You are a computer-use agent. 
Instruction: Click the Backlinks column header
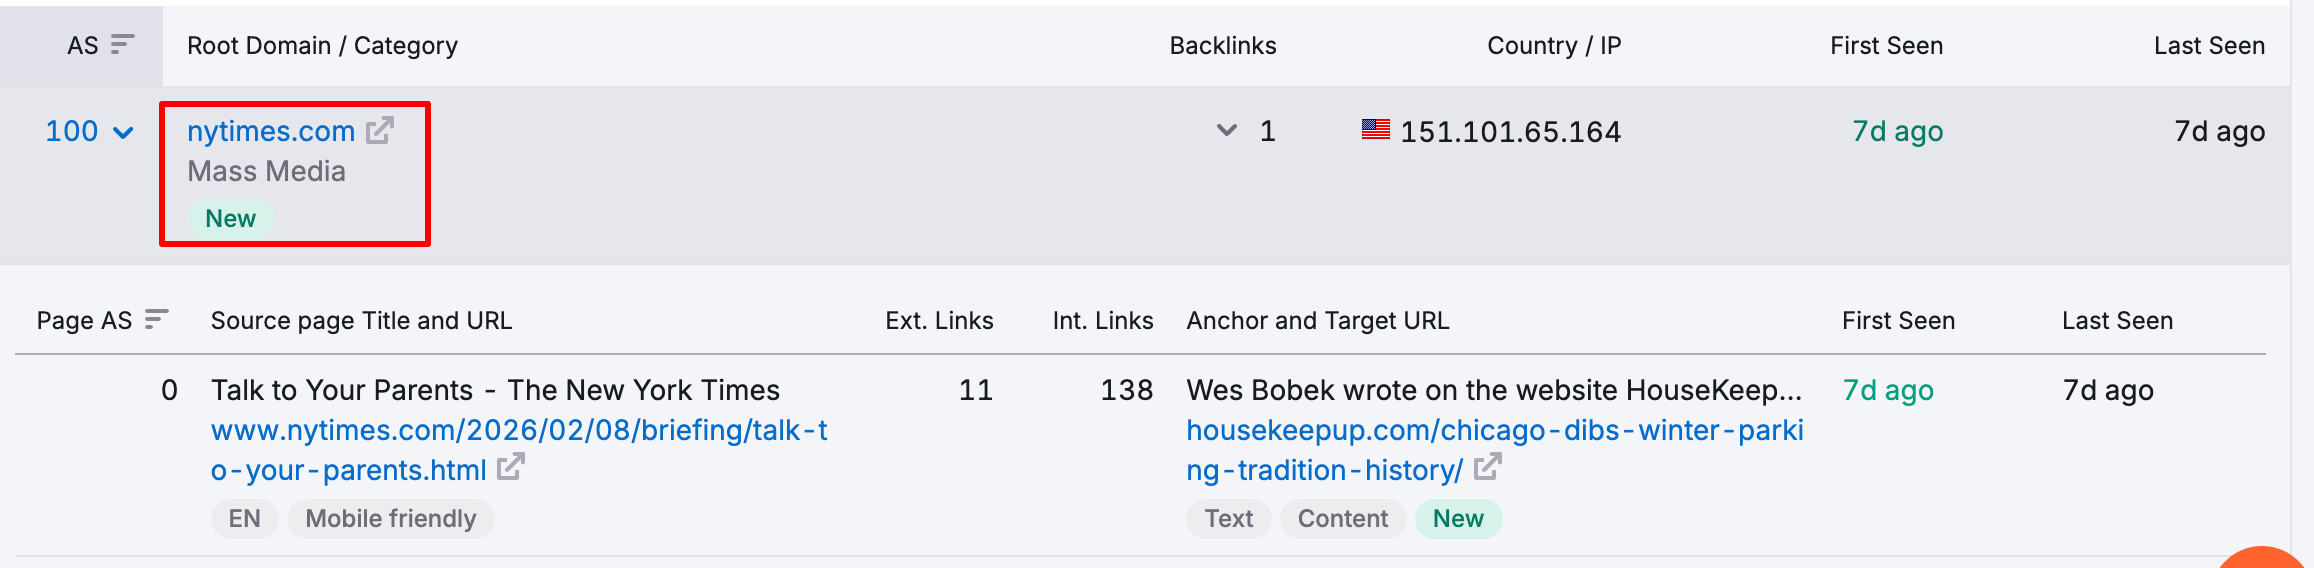pyautogui.click(x=1223, y=46)
